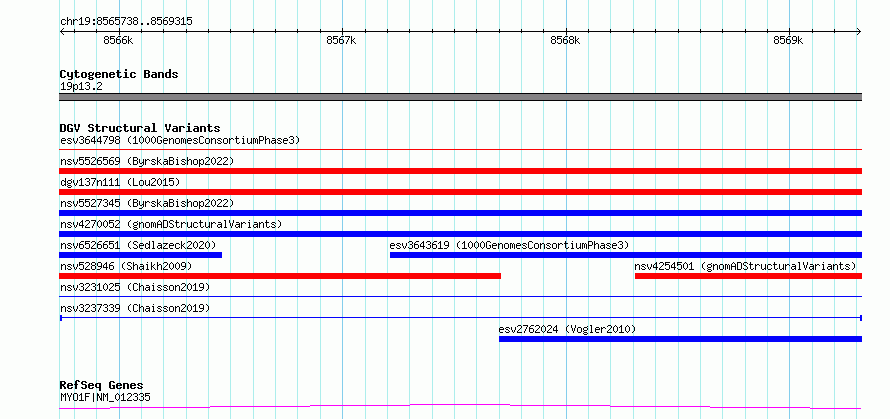This screenshot has width=890, height=419.
Task: Open the nsv5527345 (ByrskaBishop2022) label
Action: [147, 203]
